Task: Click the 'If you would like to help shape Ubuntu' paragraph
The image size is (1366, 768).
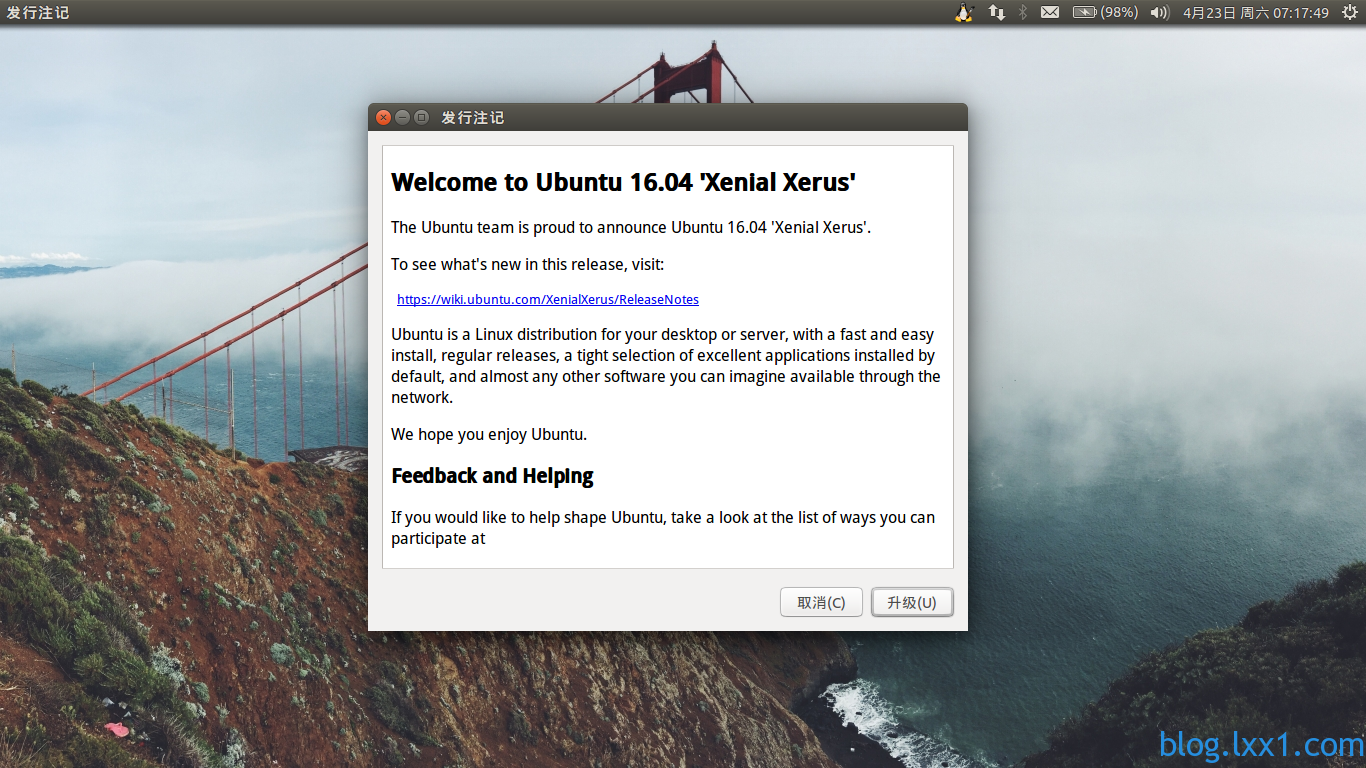Action: (x=663, y=528)
